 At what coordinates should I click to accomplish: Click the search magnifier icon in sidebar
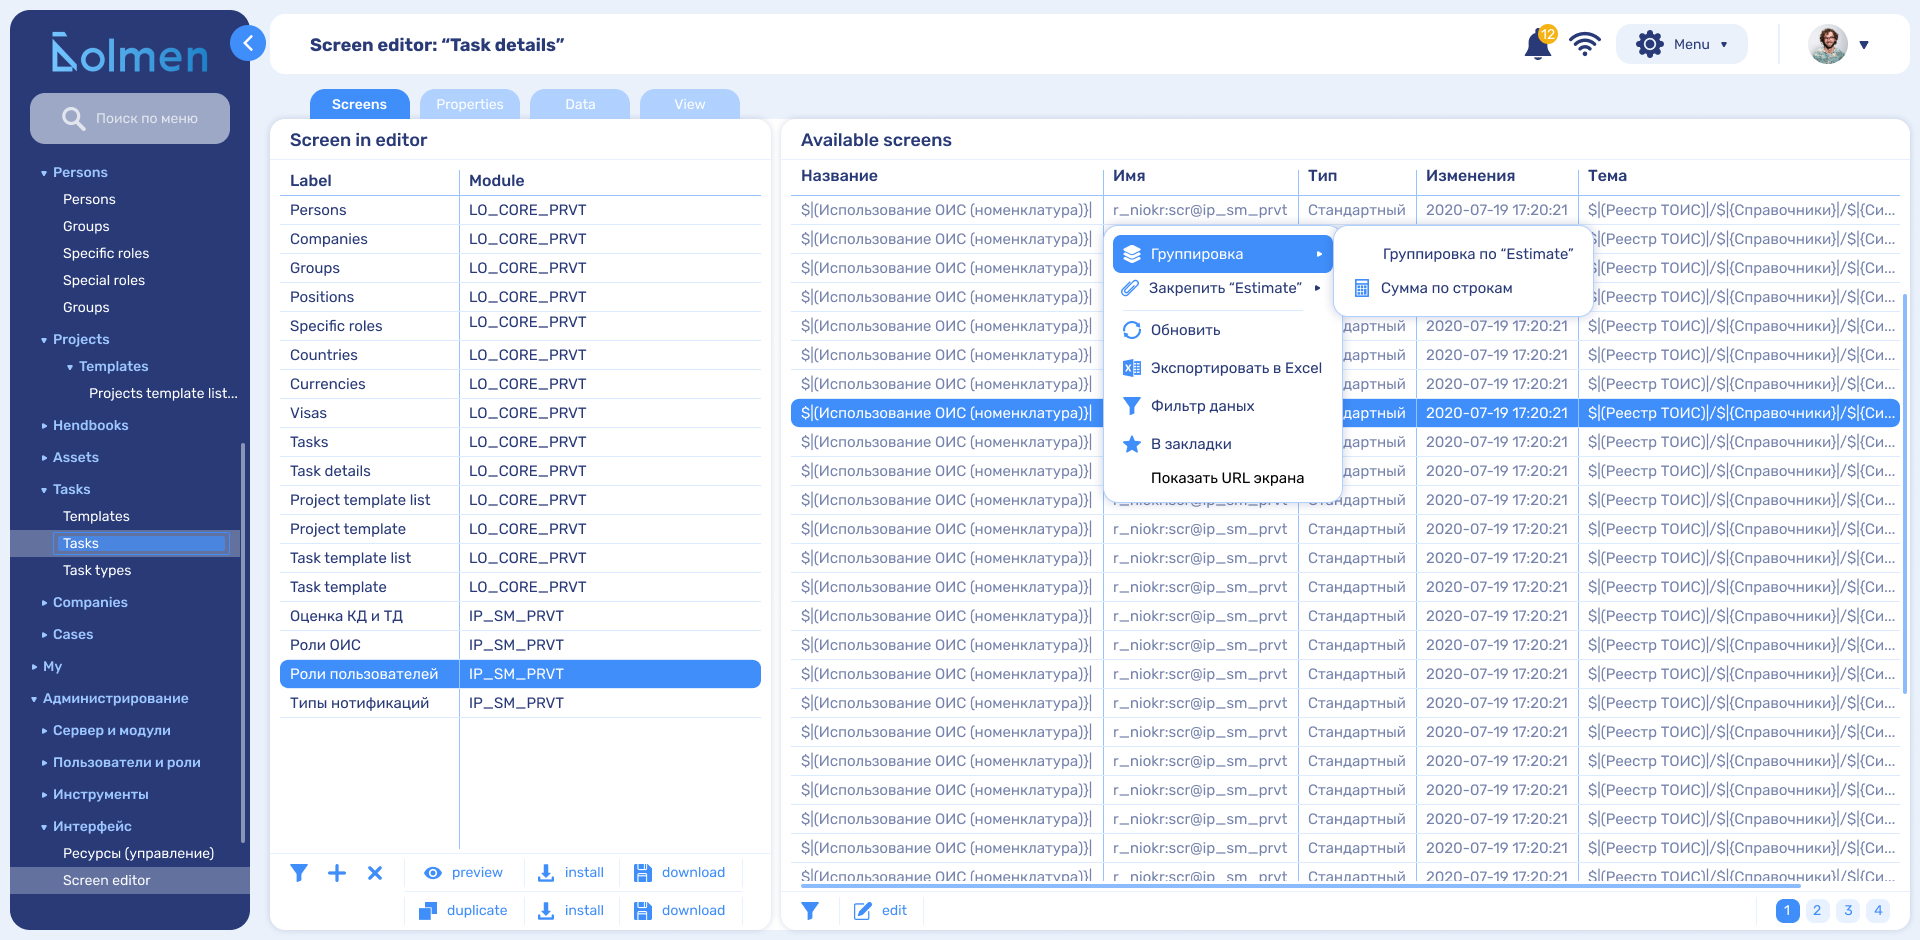coord(73,118)
